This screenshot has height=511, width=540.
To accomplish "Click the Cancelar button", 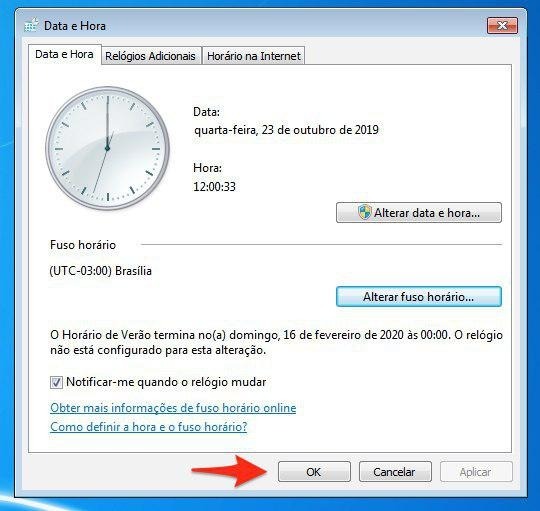I will (x=395, y=472).
